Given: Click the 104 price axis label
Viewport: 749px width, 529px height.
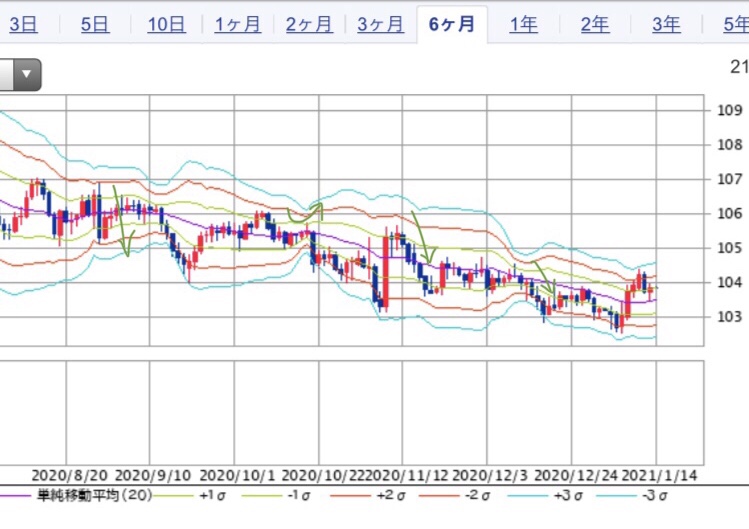Looking at the screenshot, I should (730, 282).
